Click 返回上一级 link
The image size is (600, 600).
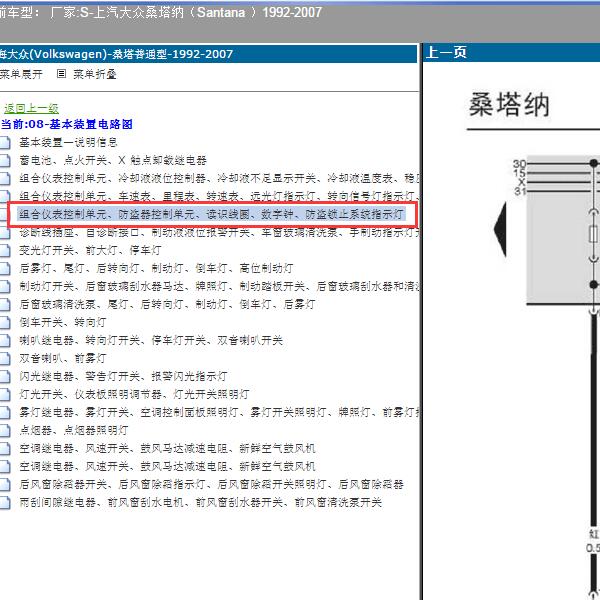pyautogui.click(x=31, y=109)
